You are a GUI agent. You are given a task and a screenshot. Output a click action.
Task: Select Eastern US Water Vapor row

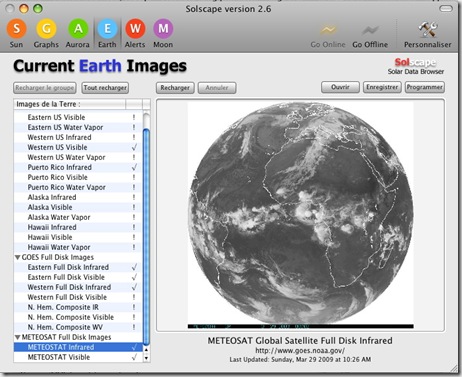(78, 127)
